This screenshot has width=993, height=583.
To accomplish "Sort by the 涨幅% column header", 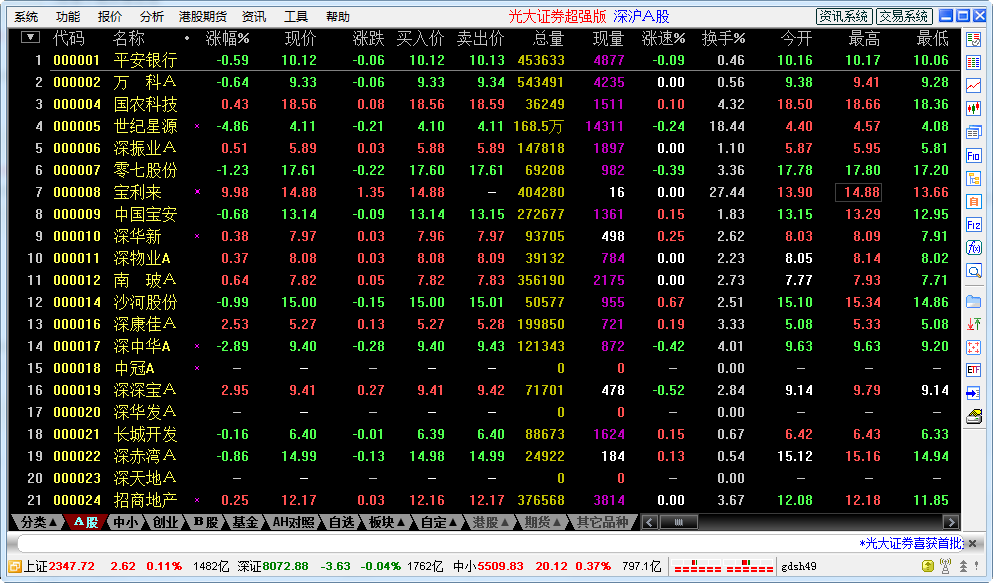I will tap(227, 39).
